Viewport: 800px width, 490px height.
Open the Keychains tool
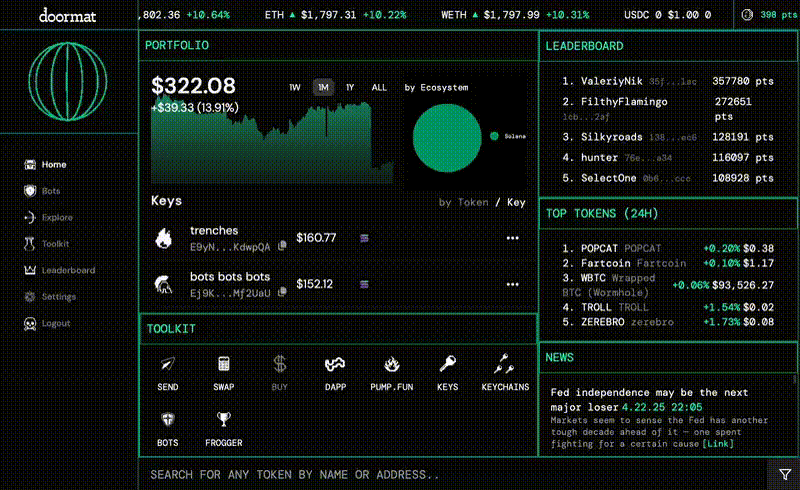click(x=505, y=370)
